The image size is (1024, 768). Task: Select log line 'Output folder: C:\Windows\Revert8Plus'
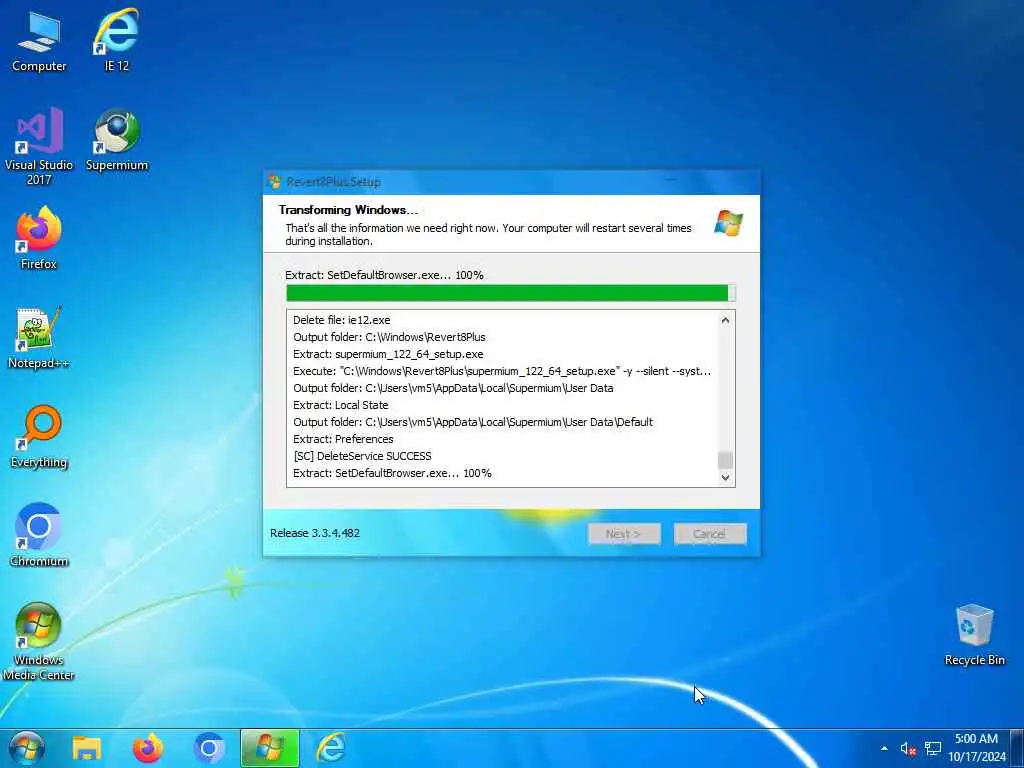[x=389, y=337]
